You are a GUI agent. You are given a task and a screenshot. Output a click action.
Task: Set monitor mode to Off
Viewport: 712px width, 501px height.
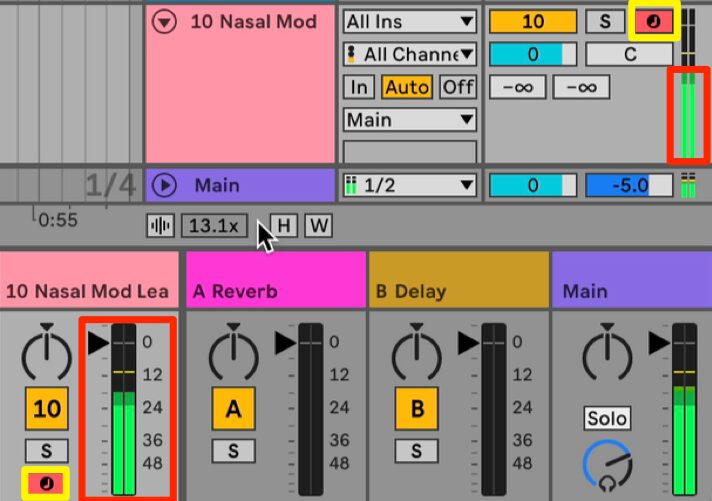coord(458,87)
